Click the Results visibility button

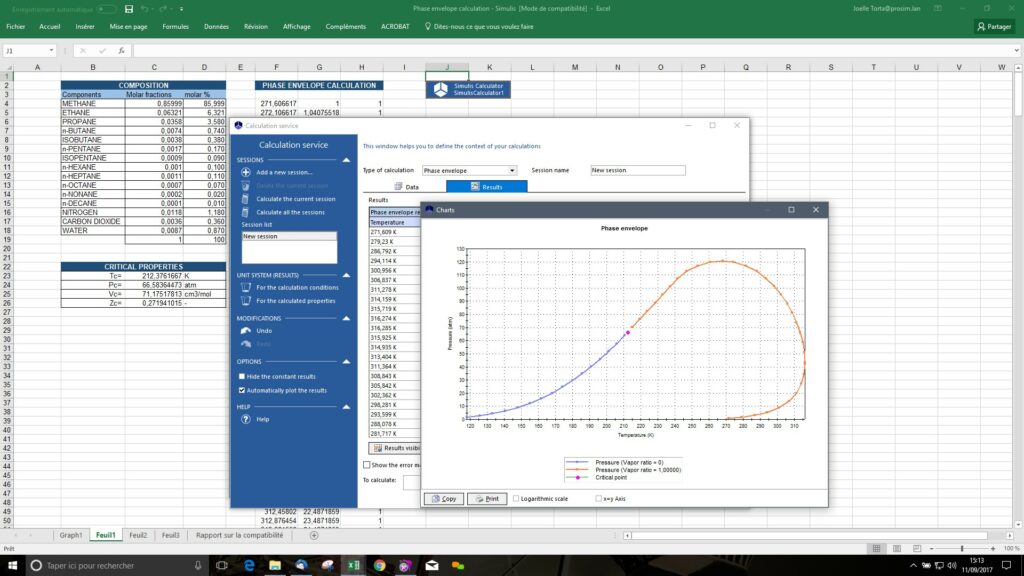[395, 448]
